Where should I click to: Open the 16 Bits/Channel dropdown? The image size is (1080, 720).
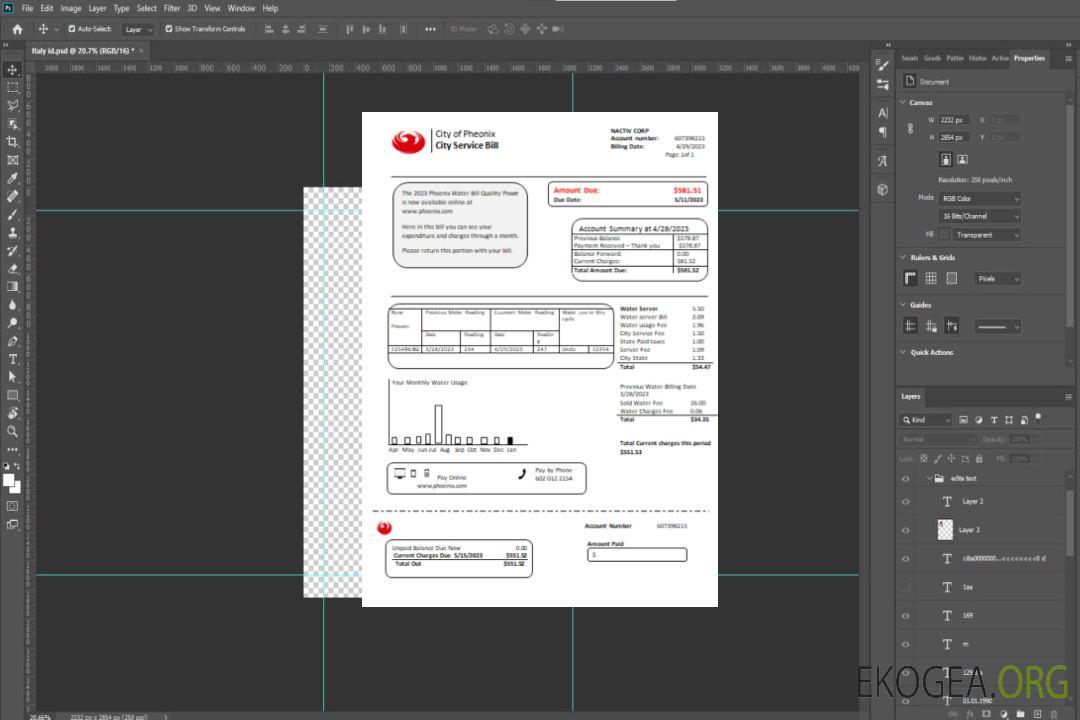(980, 216)
